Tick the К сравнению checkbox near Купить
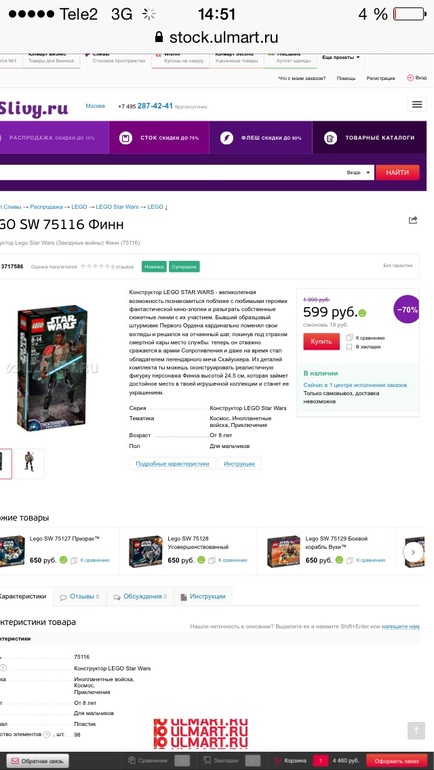This screenshot has width=434, height=770. (349, 338)
